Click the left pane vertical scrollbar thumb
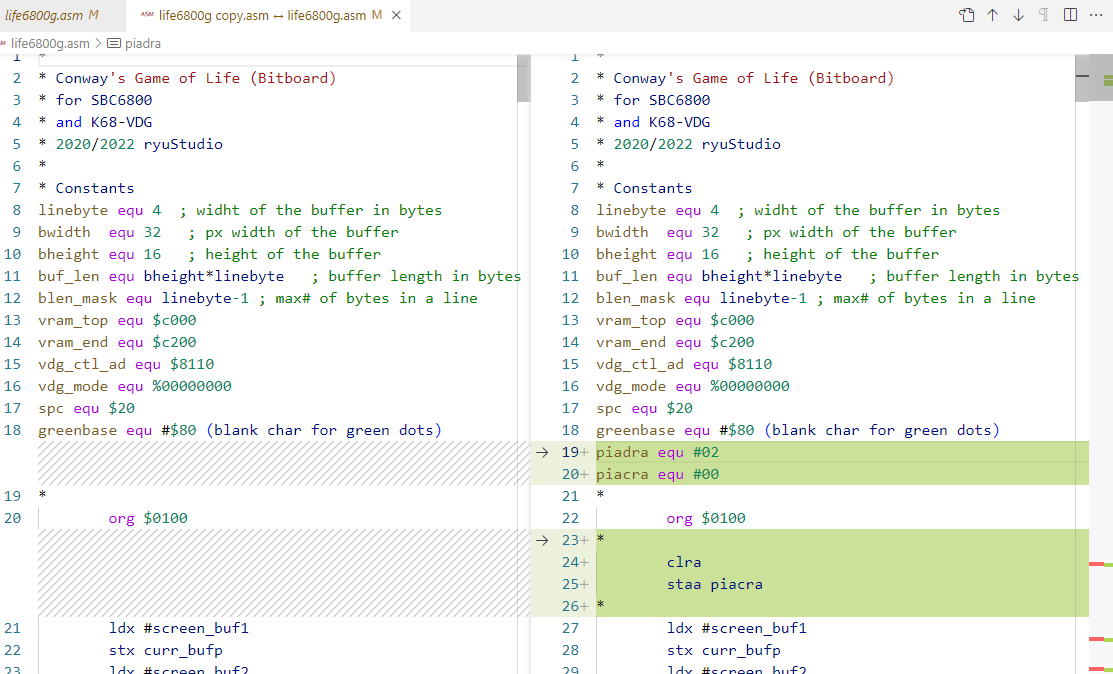 [523, 80]
